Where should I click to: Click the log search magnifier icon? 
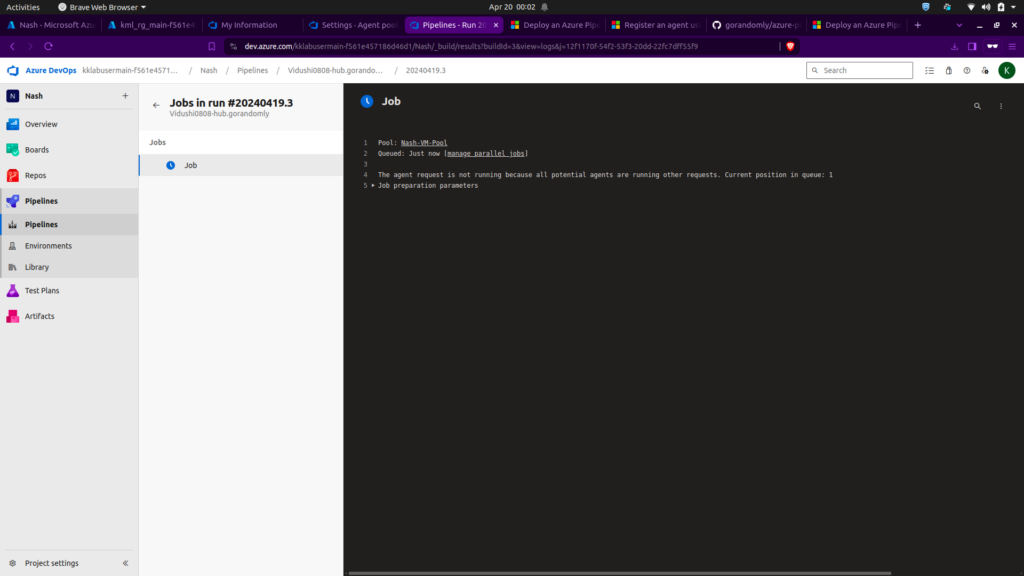(977, 106)
